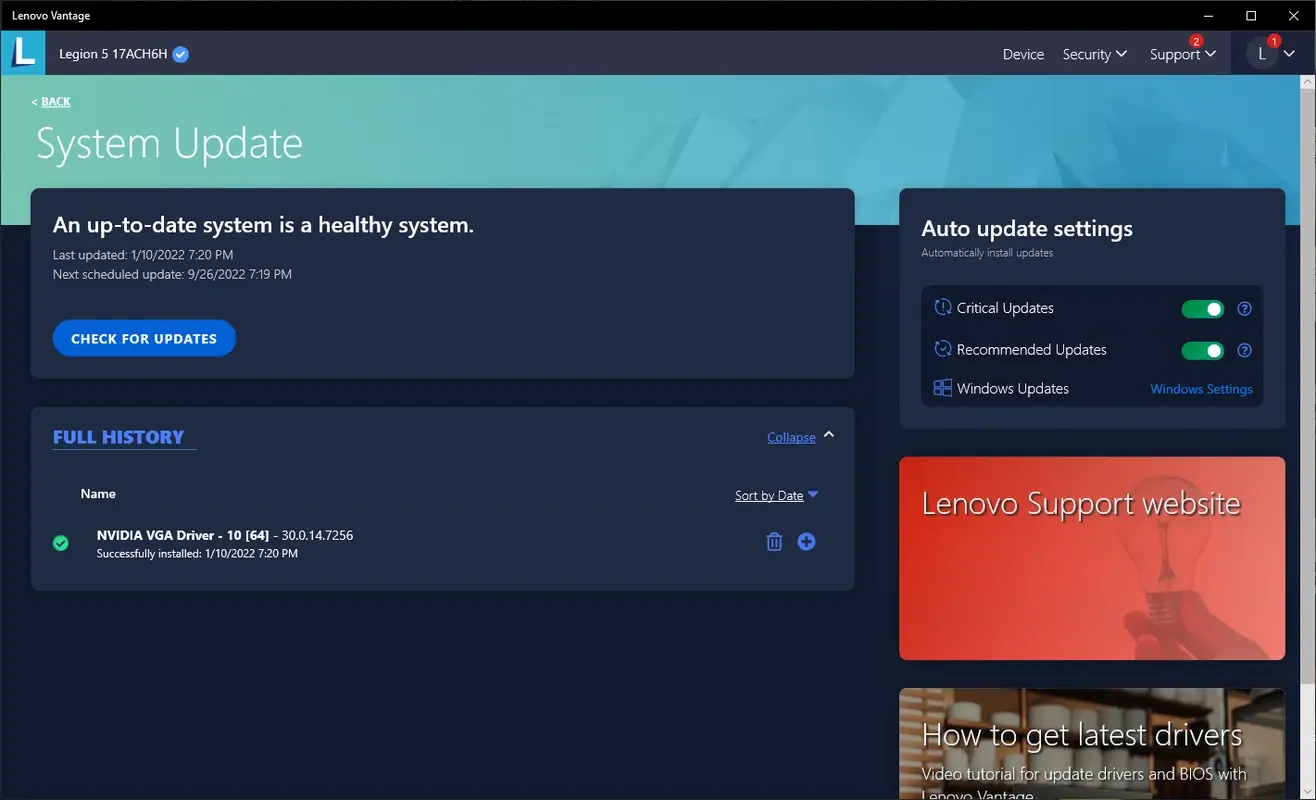Disable the Critical Updates auto-install toggle
This screenshot has height=800, width=1316.
pyautogui.click(x=1201, y=309)
